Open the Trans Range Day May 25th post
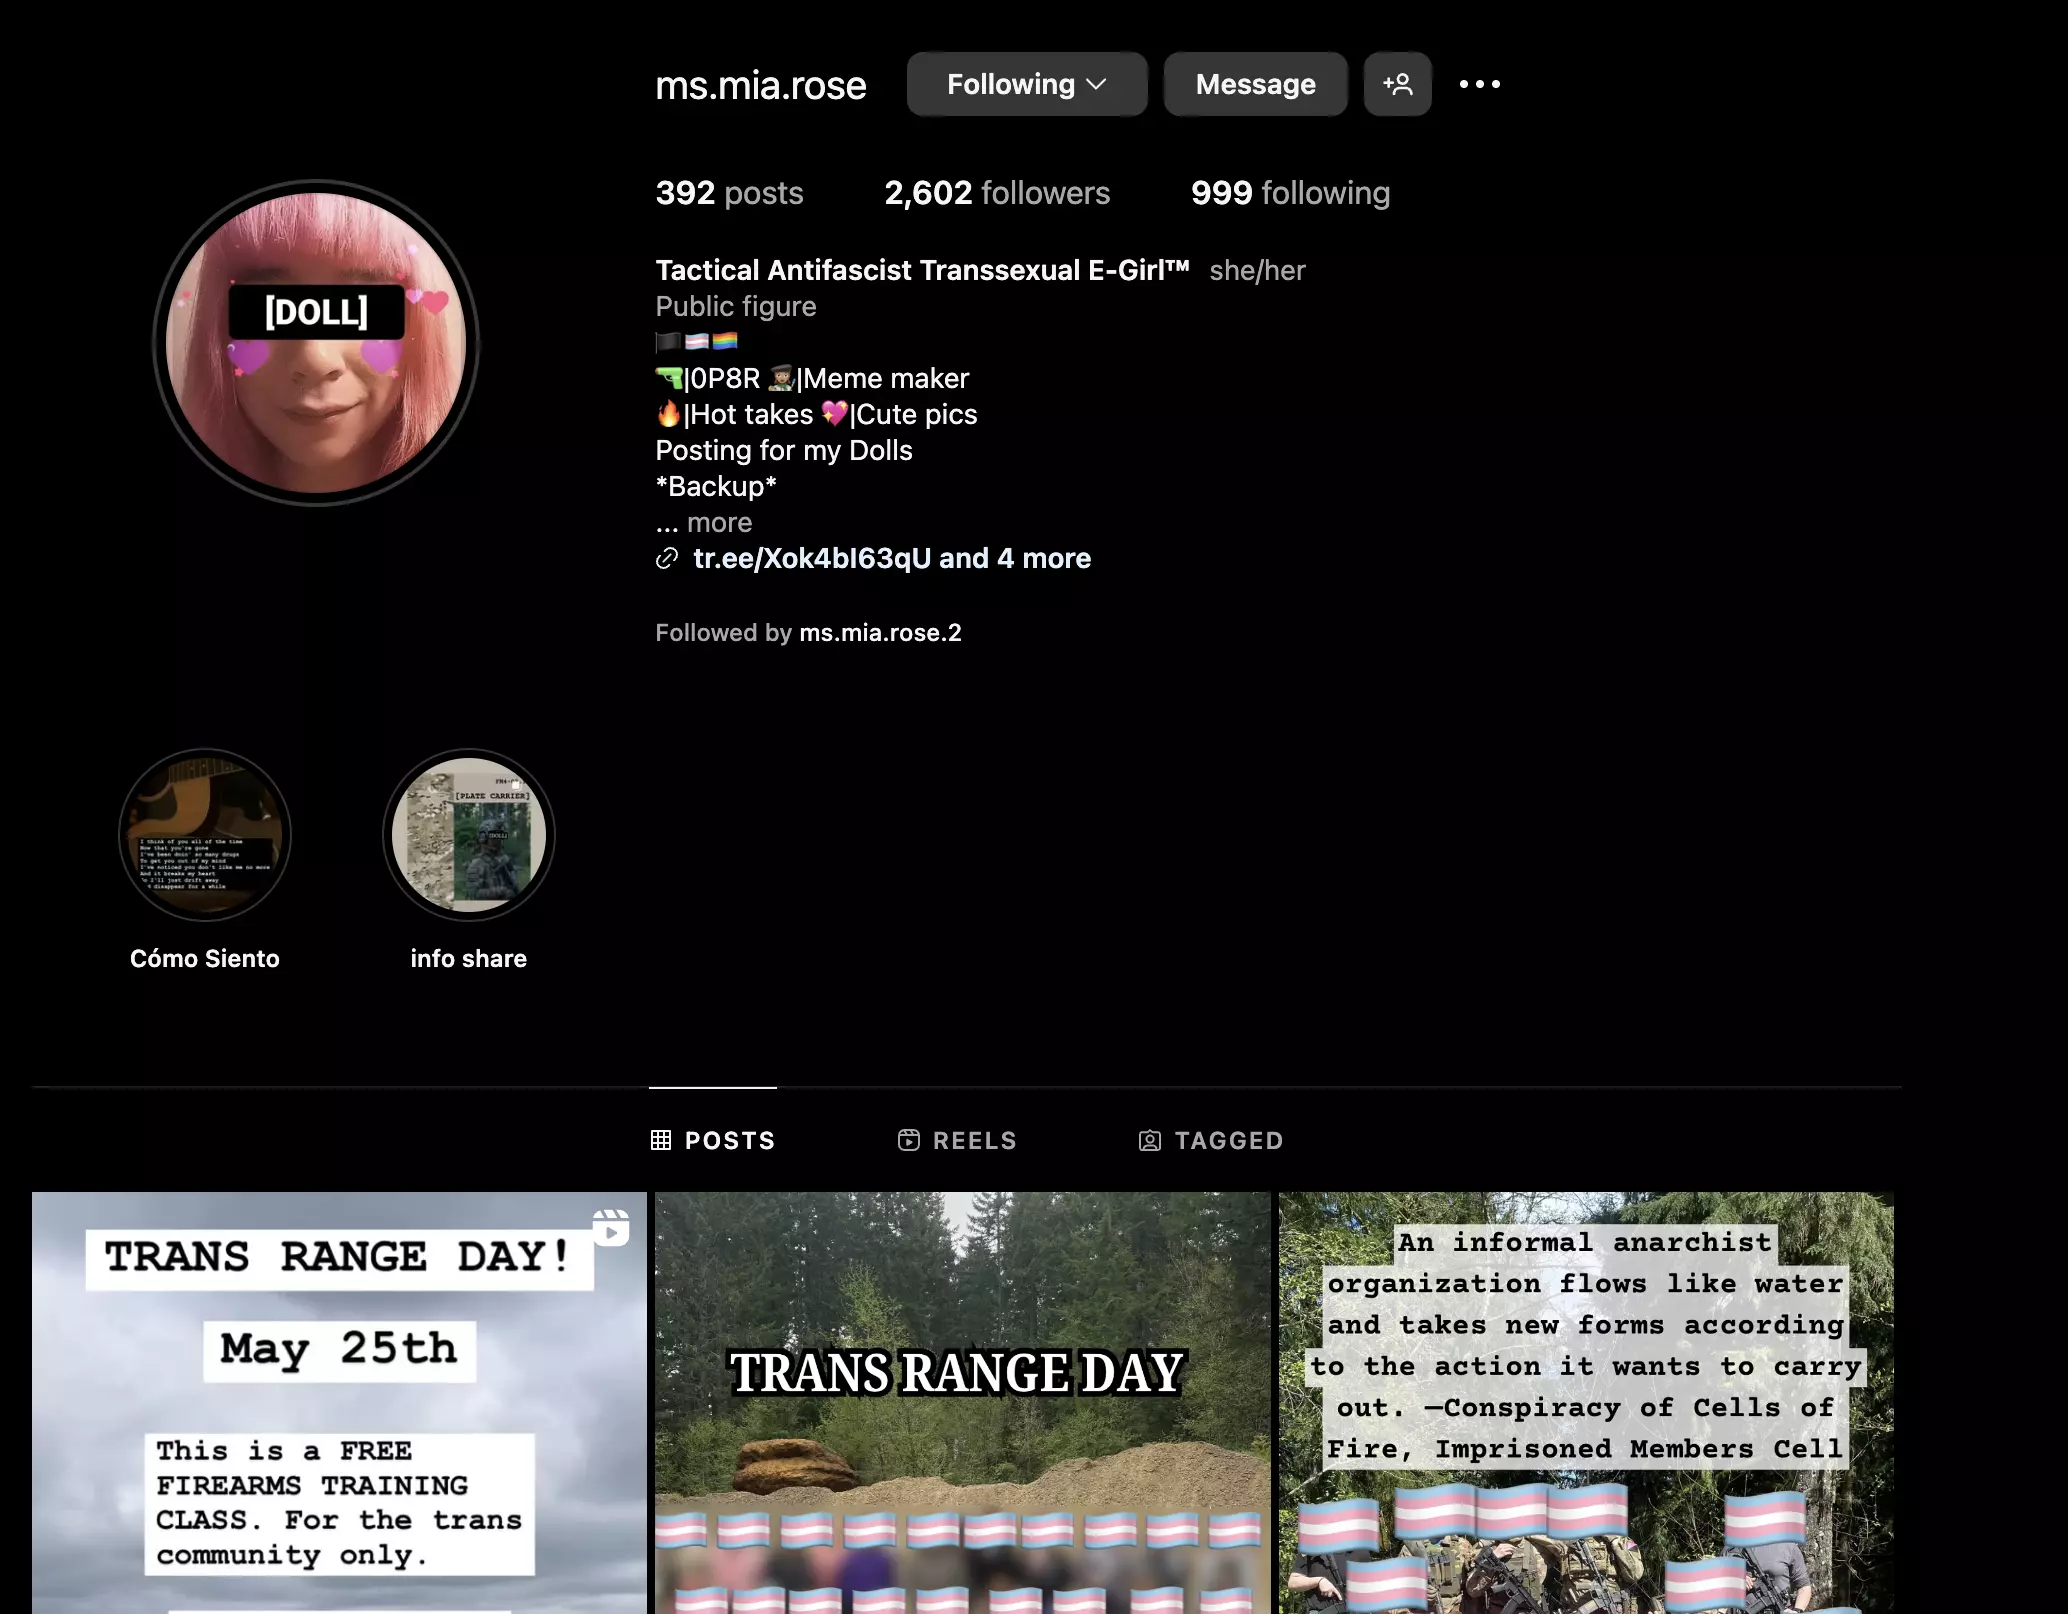Screen dimensions: 2068x1614 [339, 1402]
